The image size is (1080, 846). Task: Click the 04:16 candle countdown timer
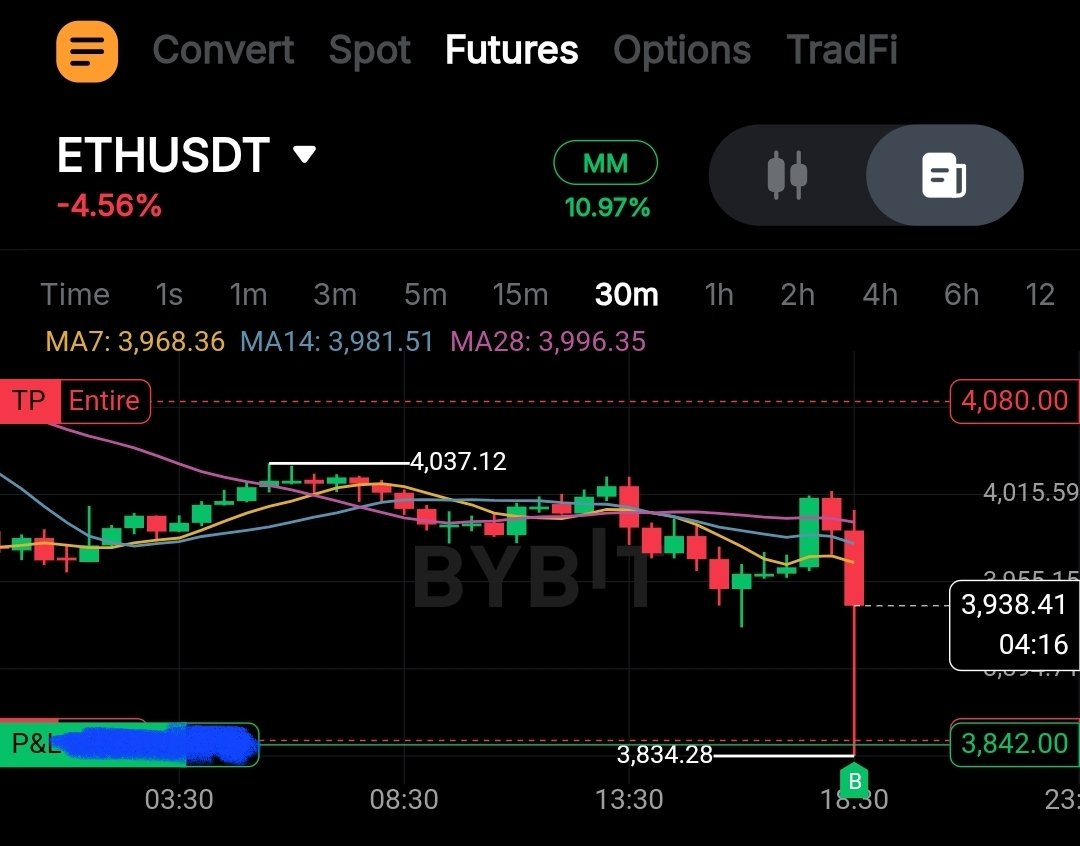1033,645
